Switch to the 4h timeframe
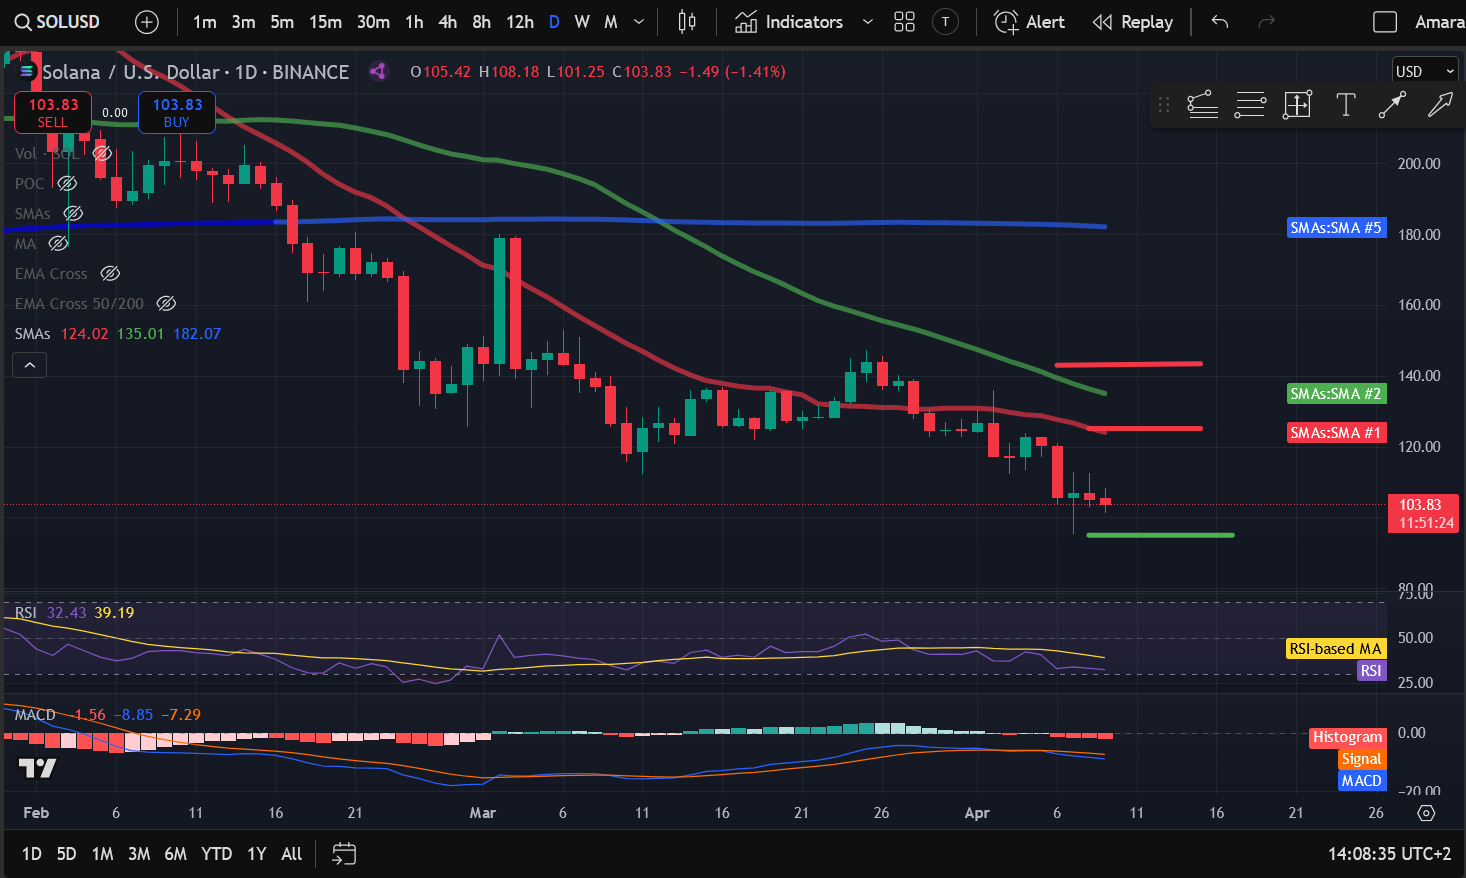1466x878 pixels. click(447, 22)
